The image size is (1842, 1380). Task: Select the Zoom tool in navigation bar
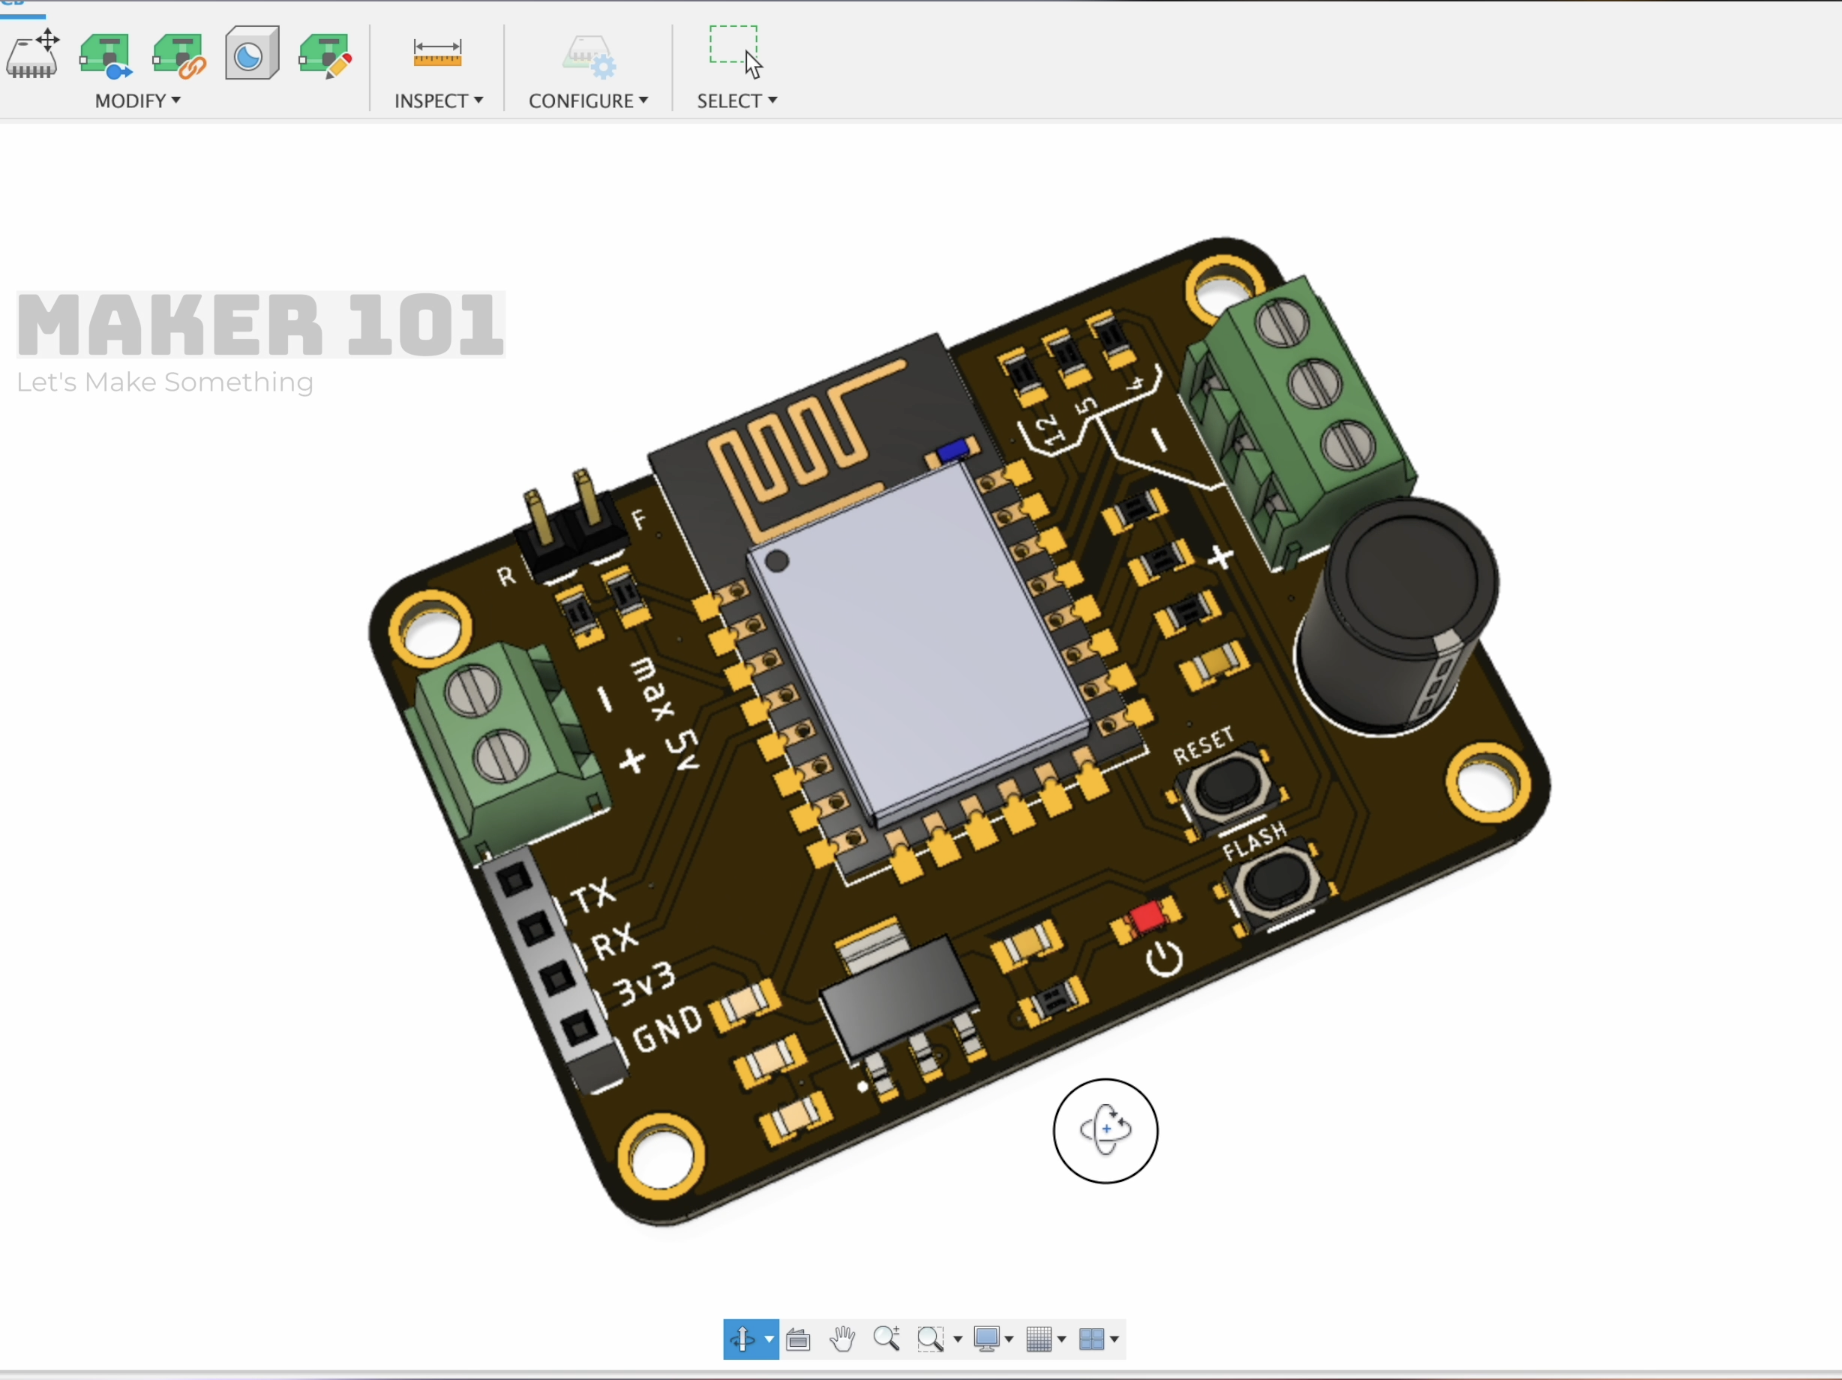click(x=886, y=1339)
